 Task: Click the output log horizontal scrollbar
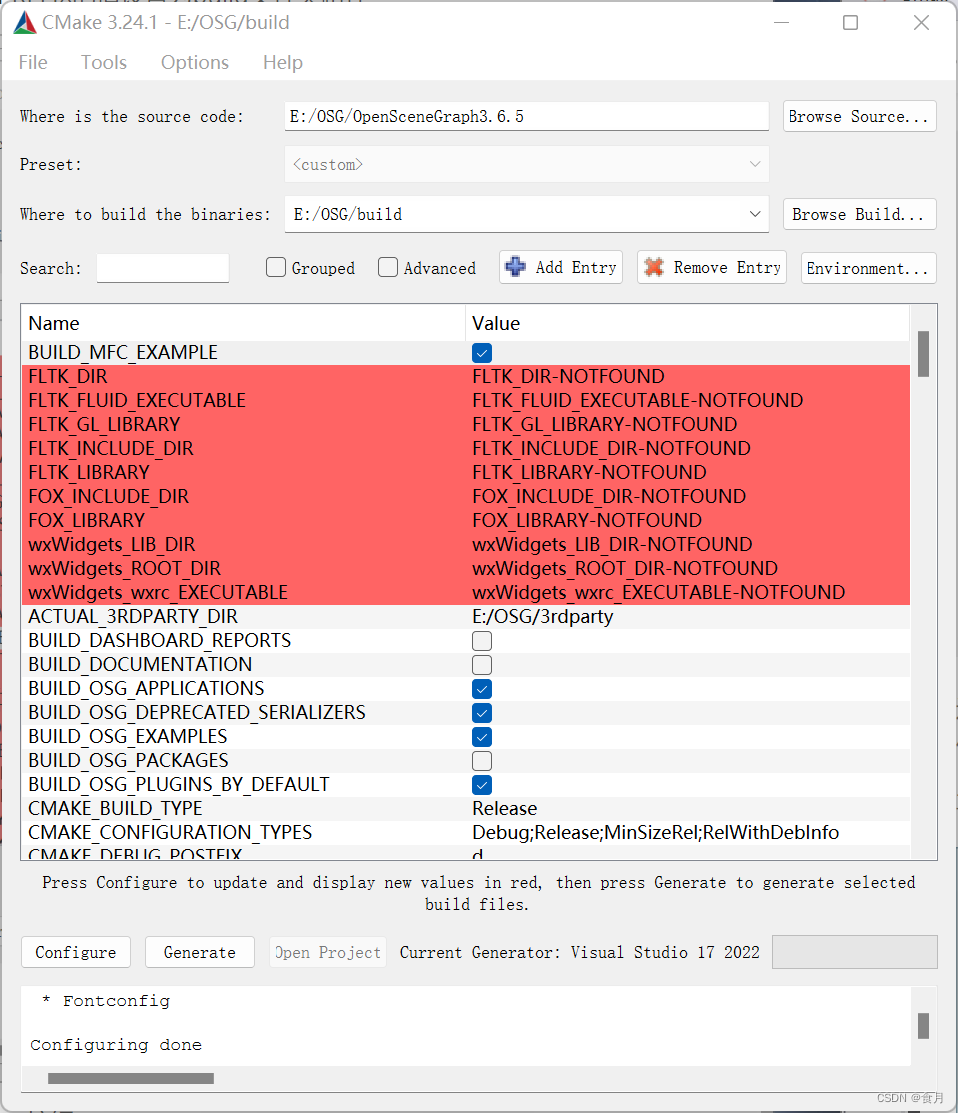click(x=131, y=1078)
